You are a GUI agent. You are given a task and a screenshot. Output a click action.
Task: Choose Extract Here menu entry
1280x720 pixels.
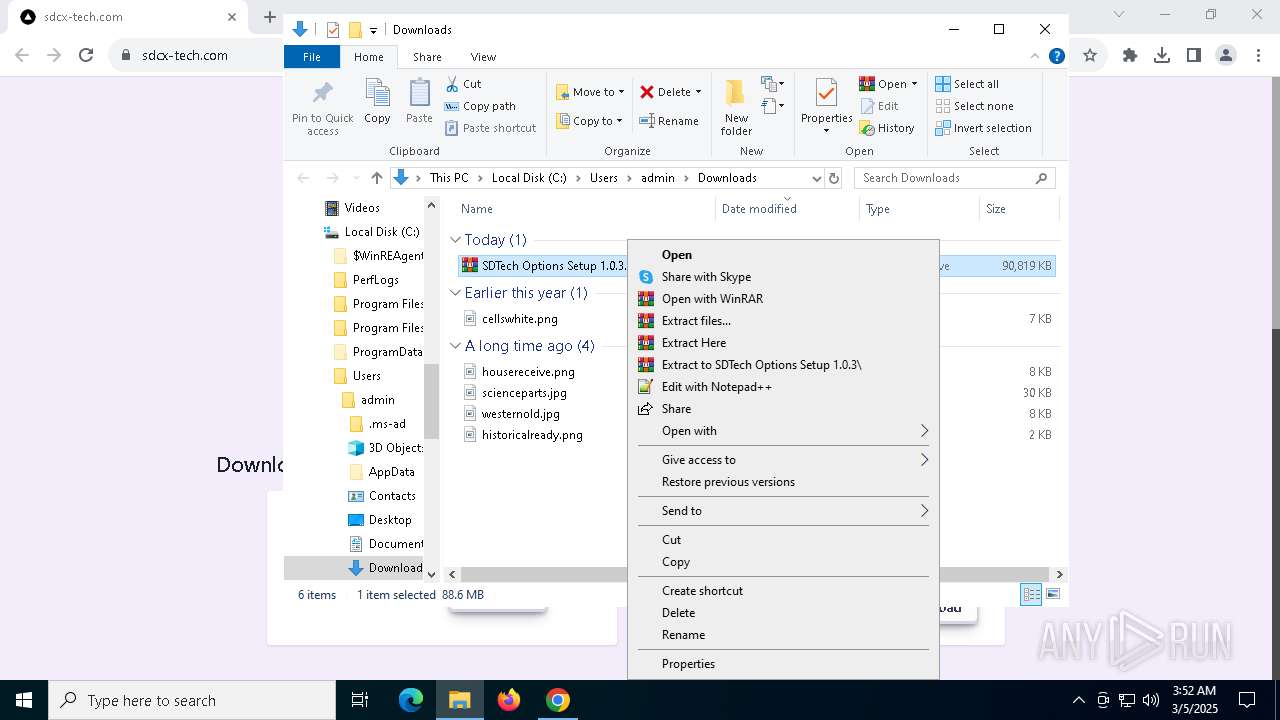tap(783, 343)
